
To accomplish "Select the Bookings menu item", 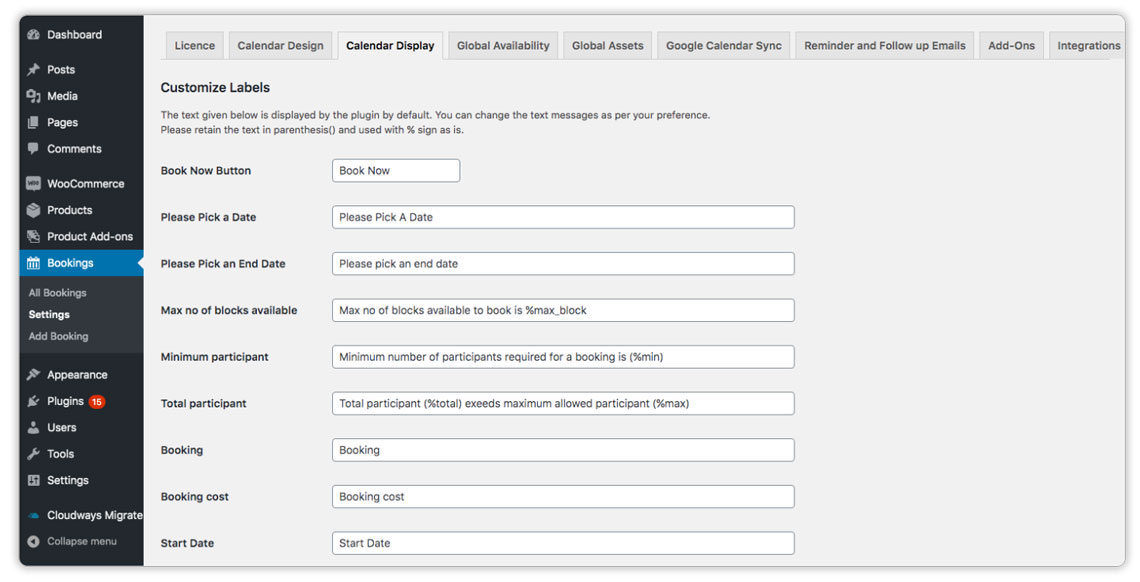I will (x=81, y=263).
